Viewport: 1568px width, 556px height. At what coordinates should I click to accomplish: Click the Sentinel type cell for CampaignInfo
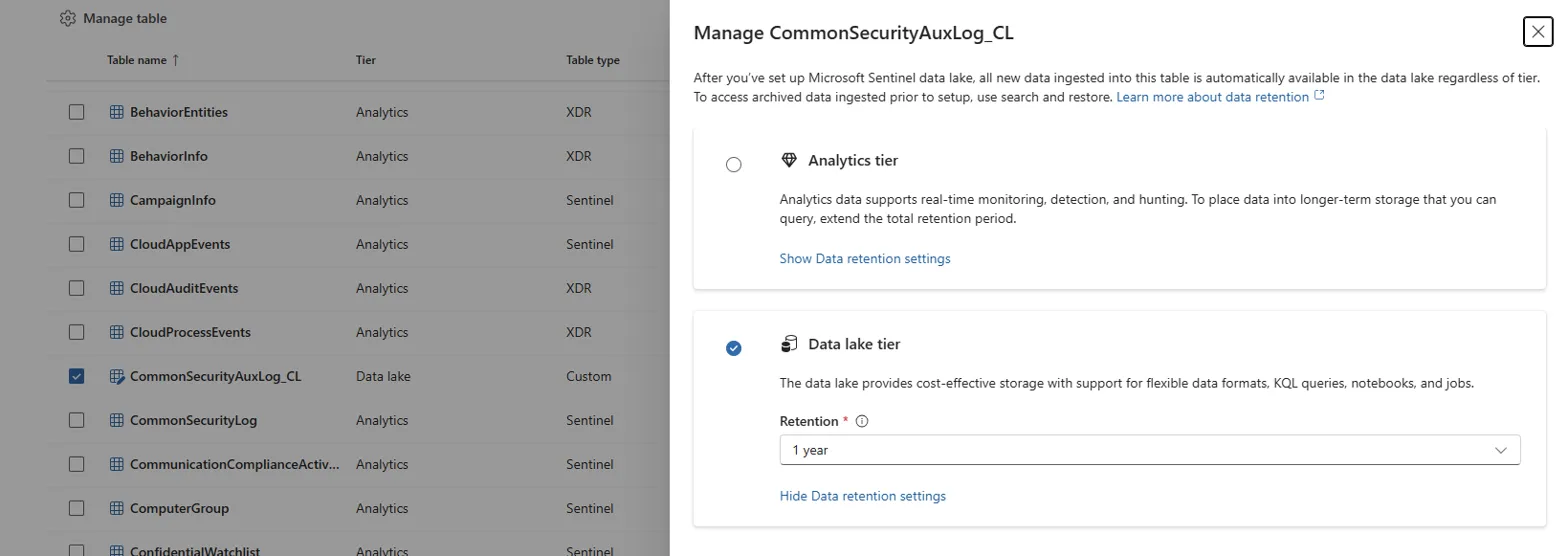[589, 200]
